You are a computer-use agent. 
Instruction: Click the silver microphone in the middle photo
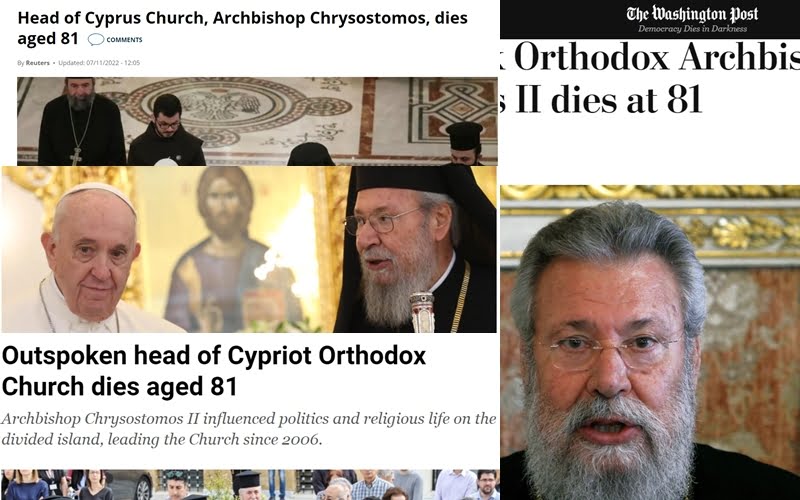click(422, 311)
